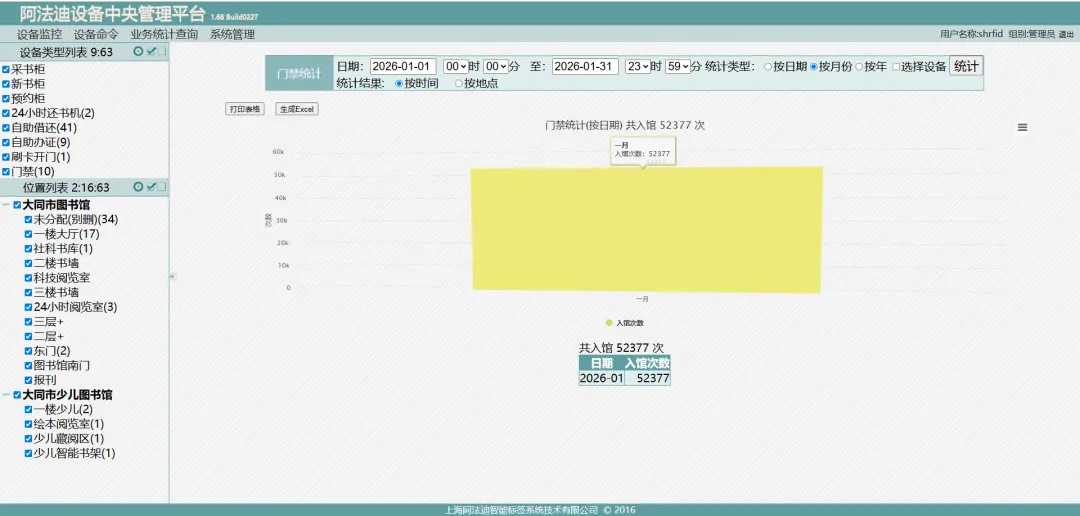Uncheck the 新书柜 device type

(6, 84)
